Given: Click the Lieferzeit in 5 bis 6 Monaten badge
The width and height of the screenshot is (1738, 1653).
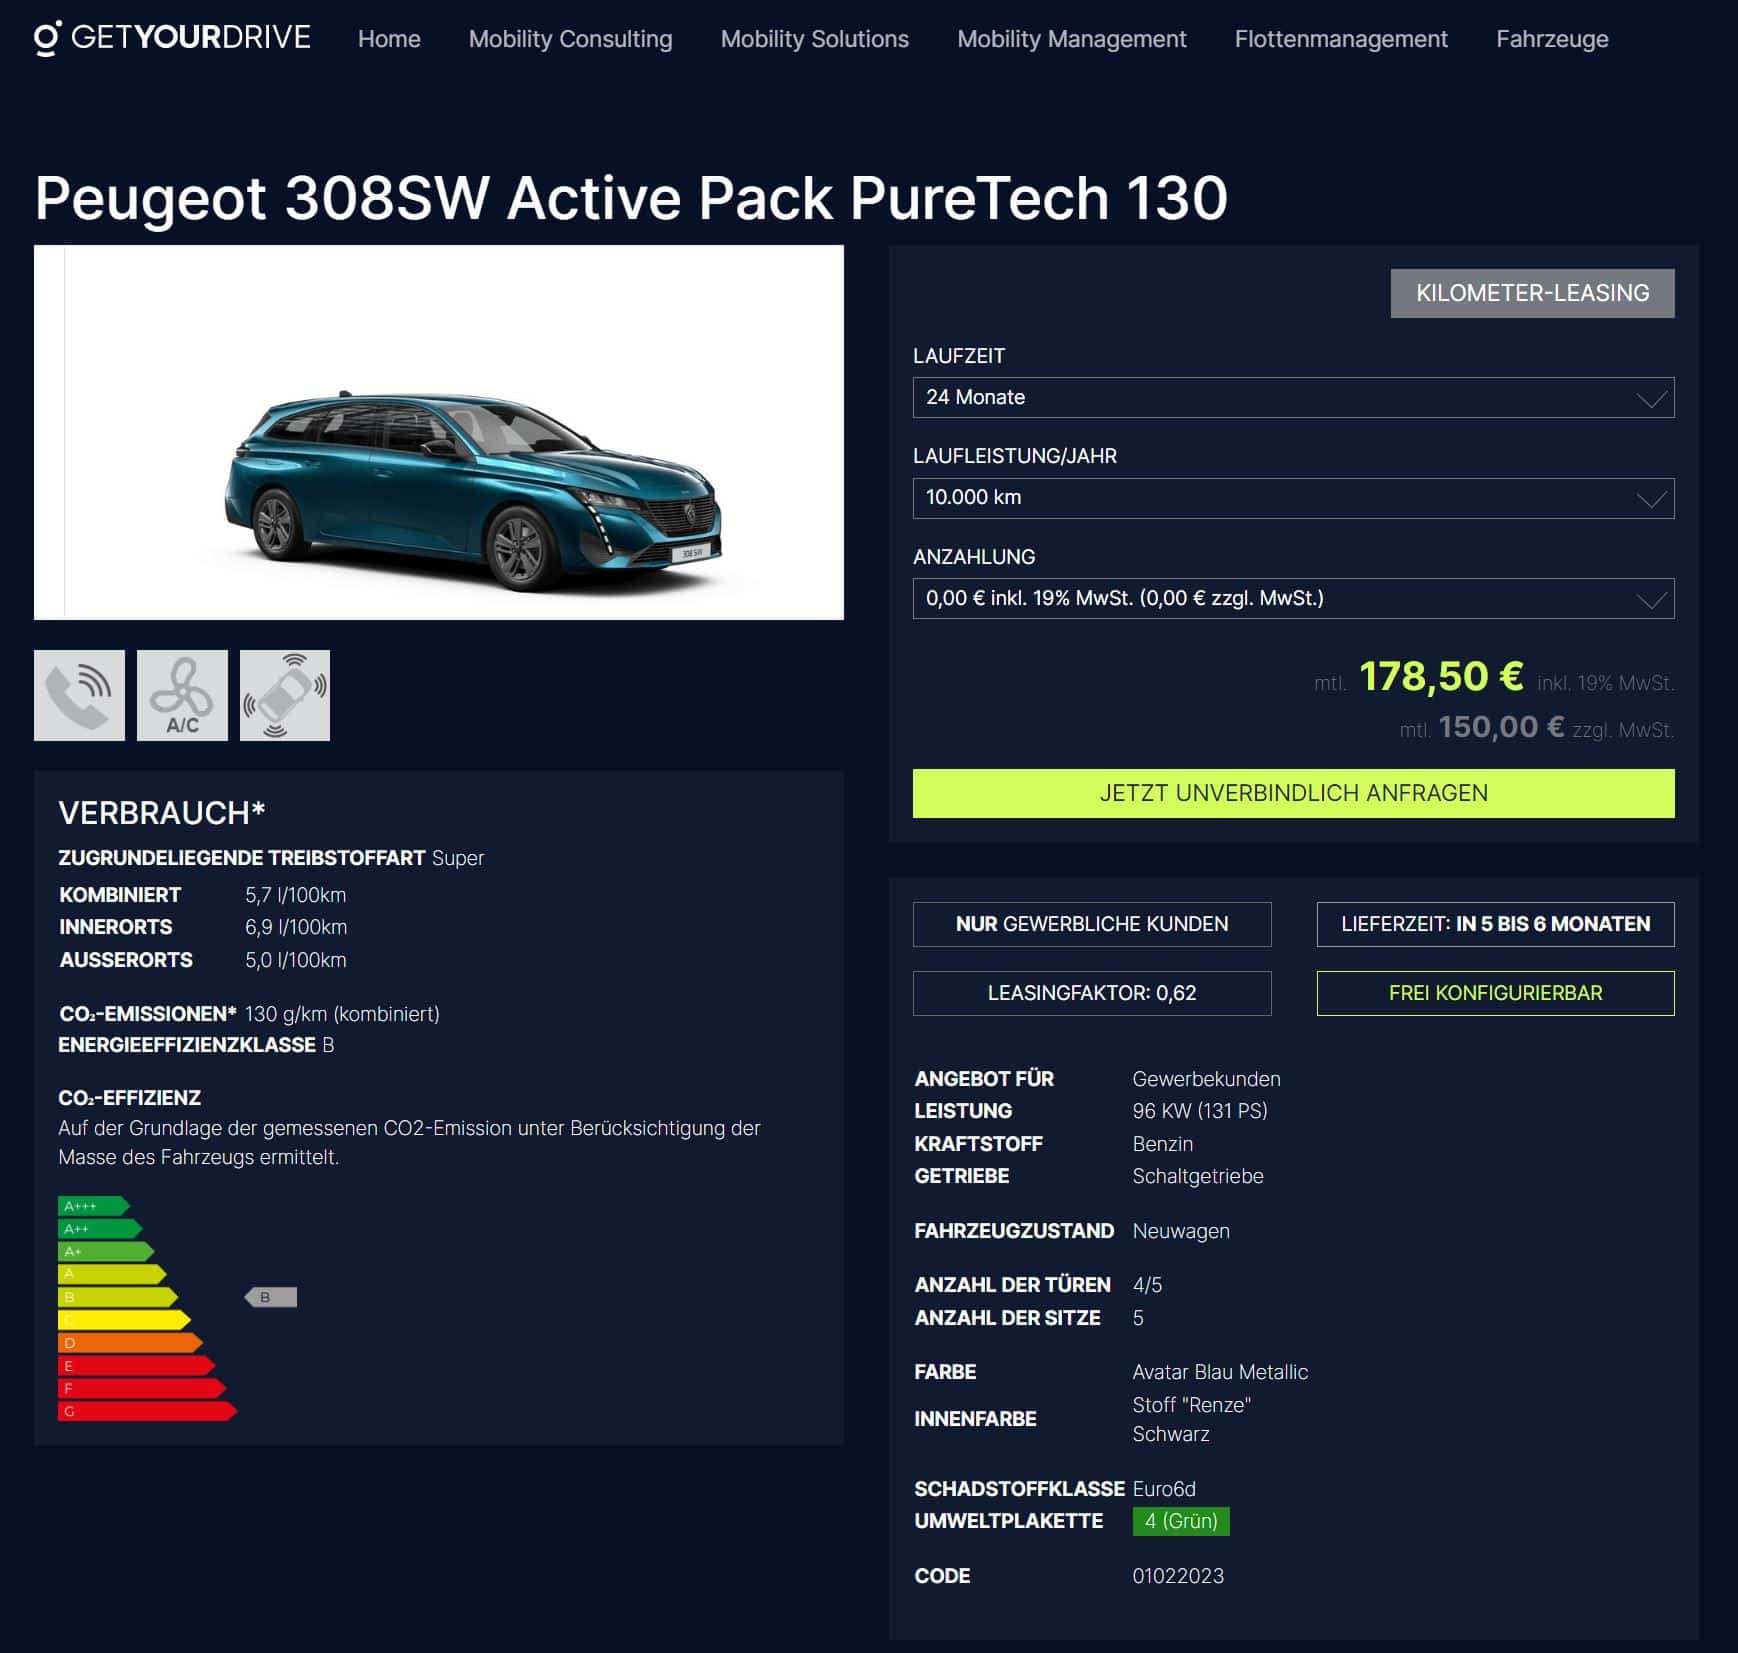Looking at the screenshot, I should 1495,924.
